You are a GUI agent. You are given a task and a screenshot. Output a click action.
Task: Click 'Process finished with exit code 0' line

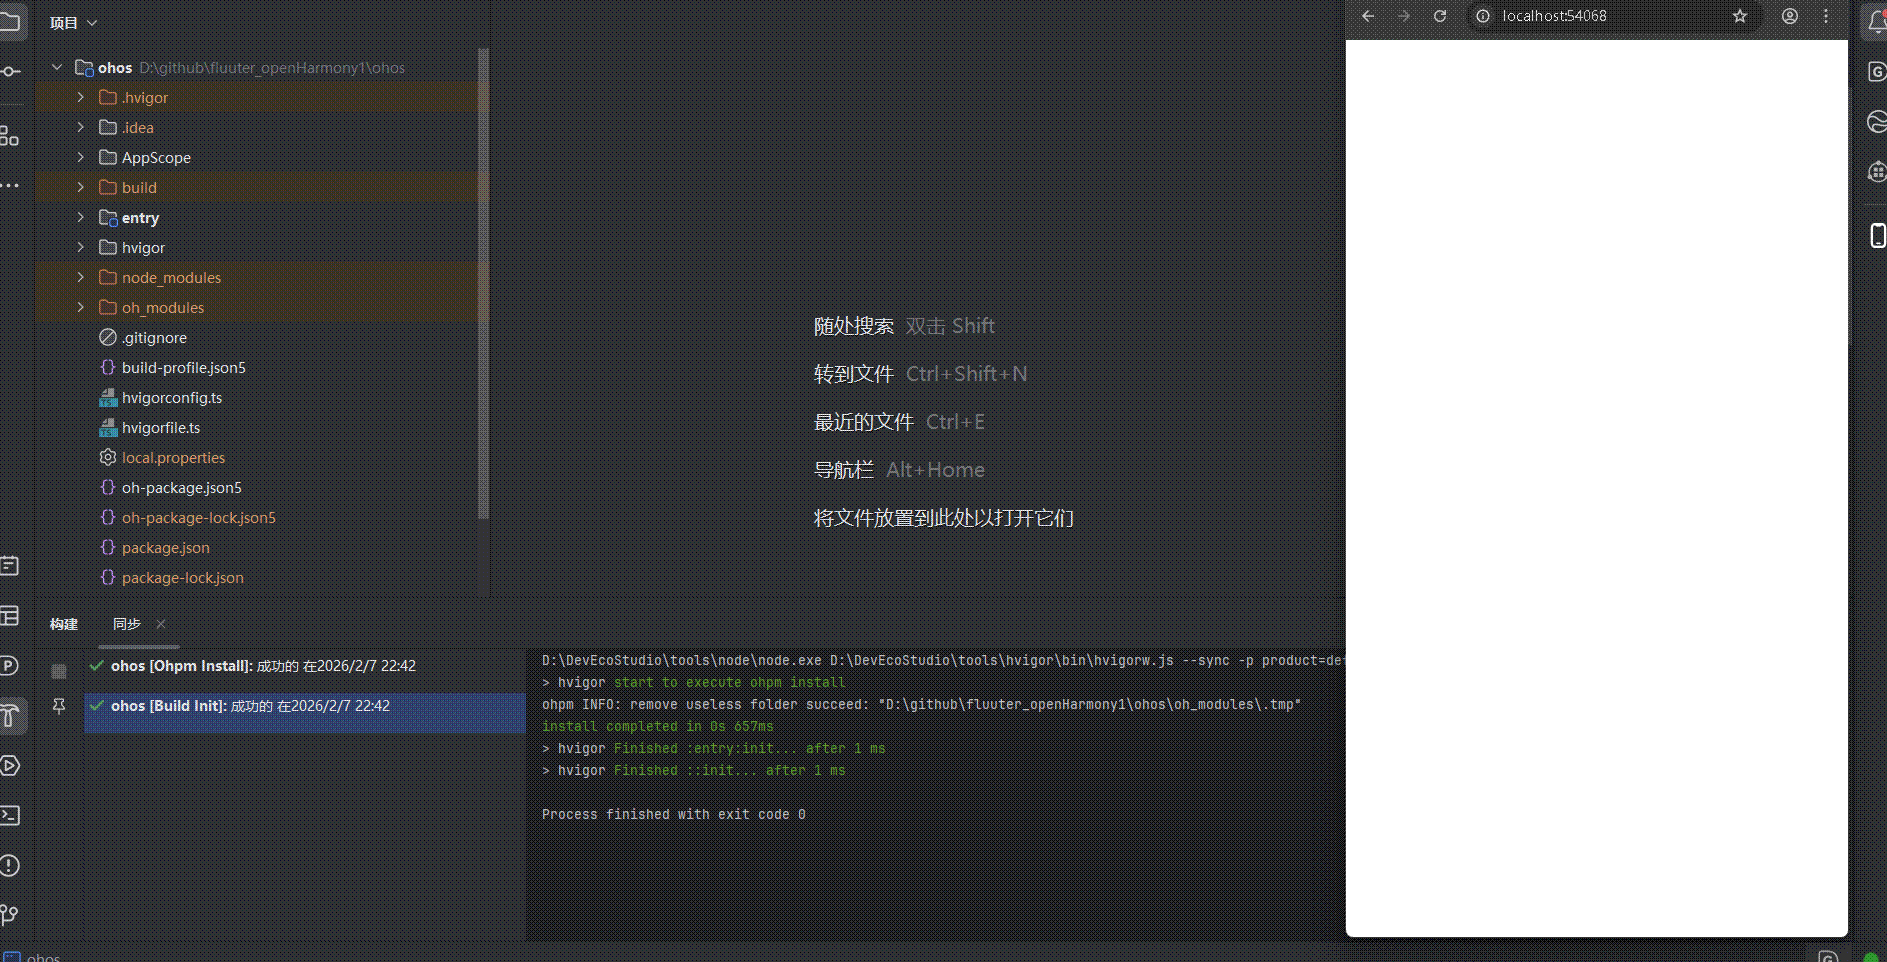coord(674,815)
